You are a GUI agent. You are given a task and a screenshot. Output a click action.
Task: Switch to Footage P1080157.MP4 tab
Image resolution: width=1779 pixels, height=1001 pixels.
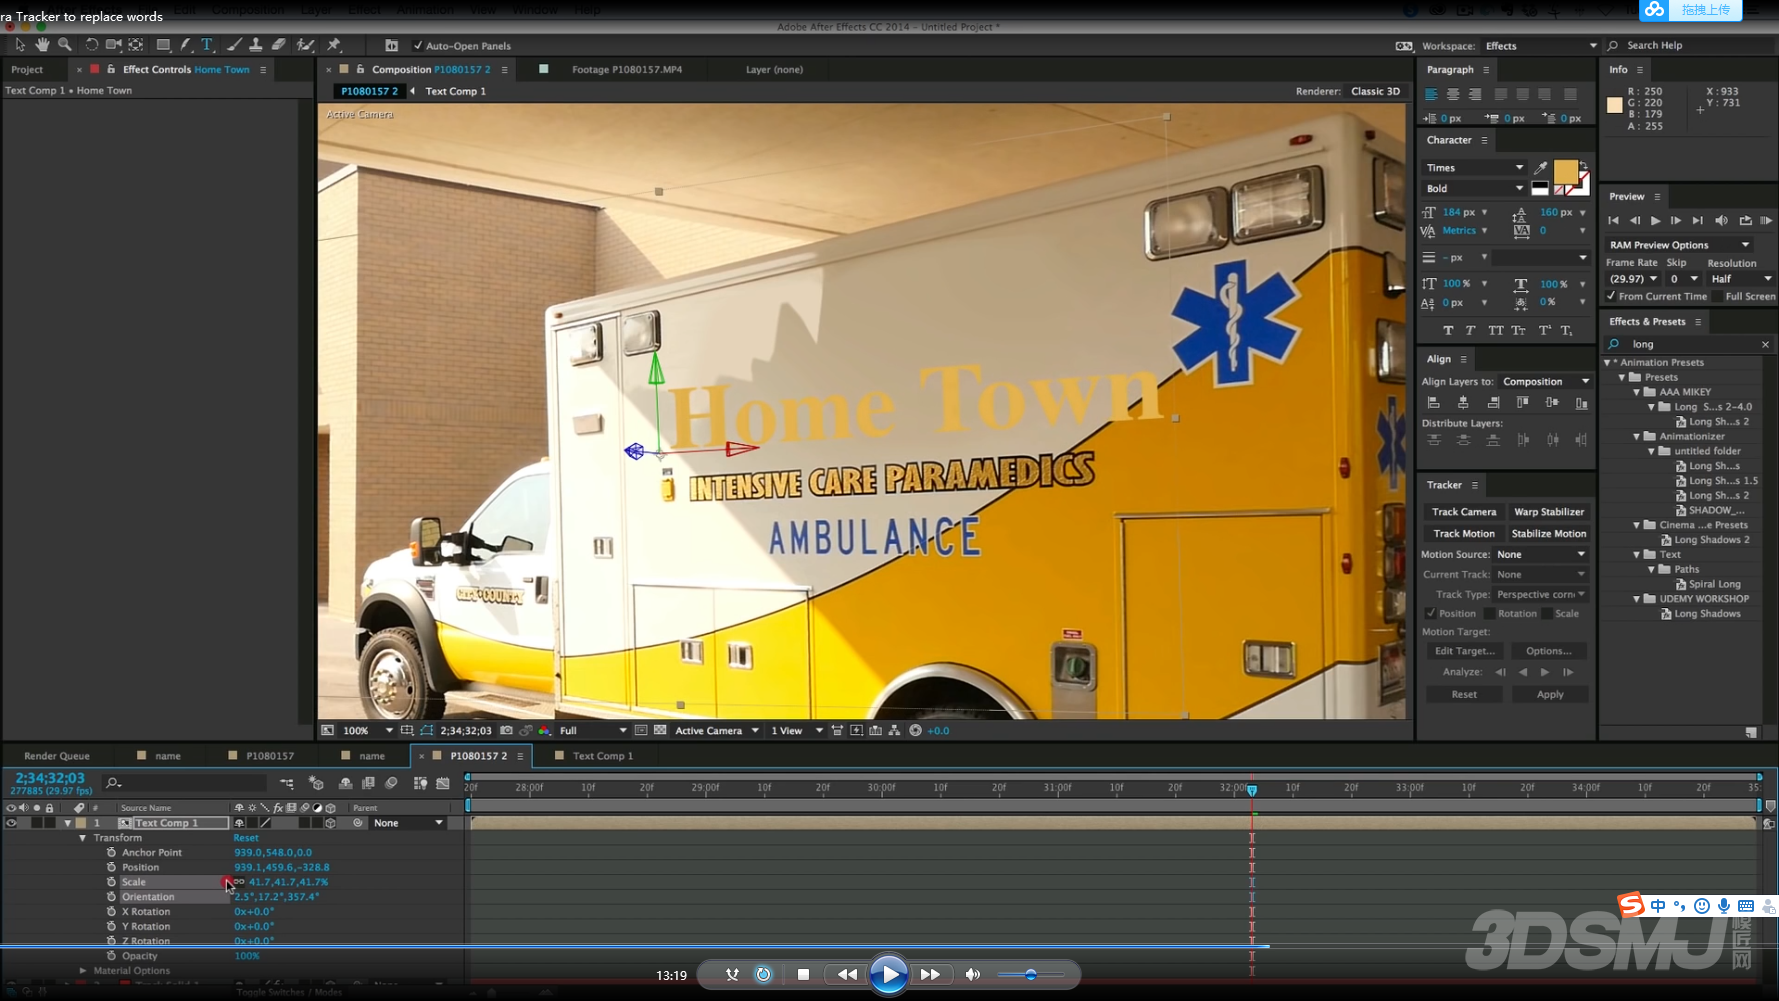[627, 70]
